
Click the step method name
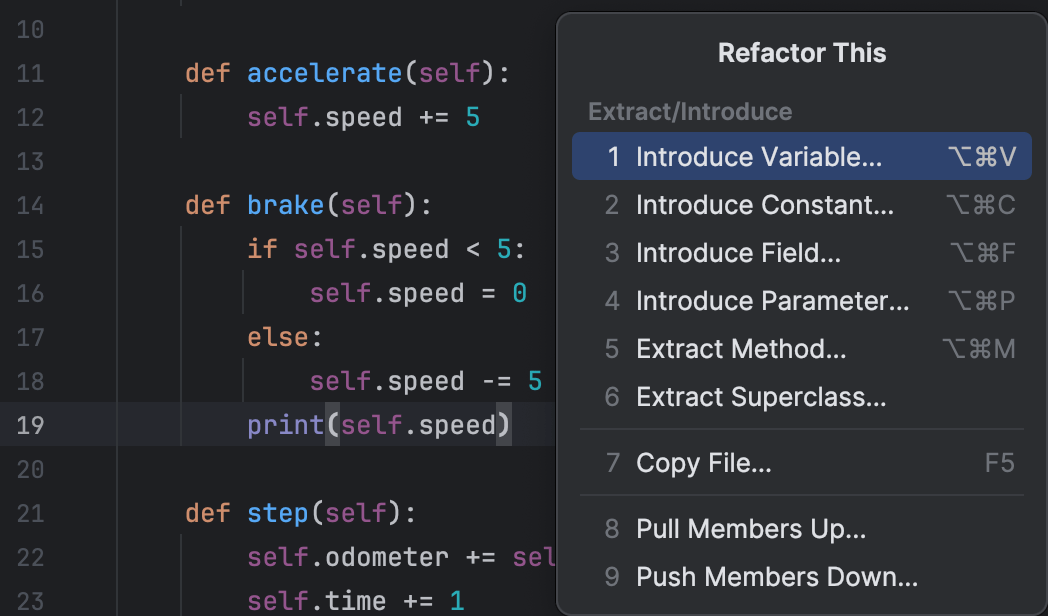pos(278,514)
